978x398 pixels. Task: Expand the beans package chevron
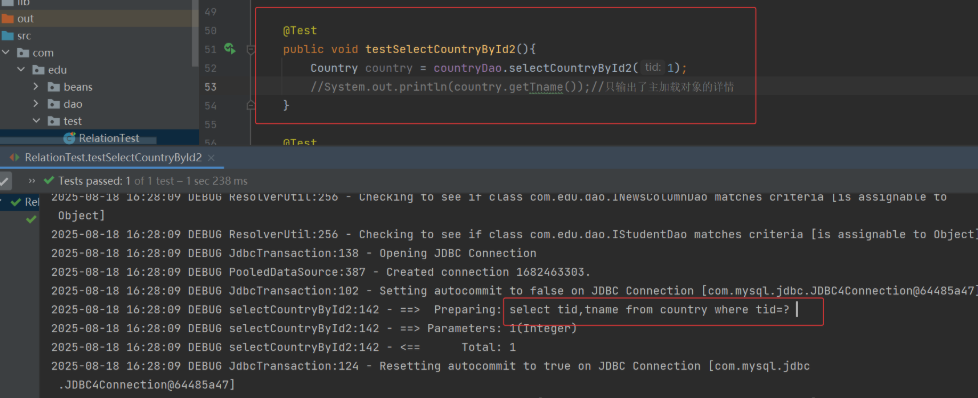[x=36, y=87]
